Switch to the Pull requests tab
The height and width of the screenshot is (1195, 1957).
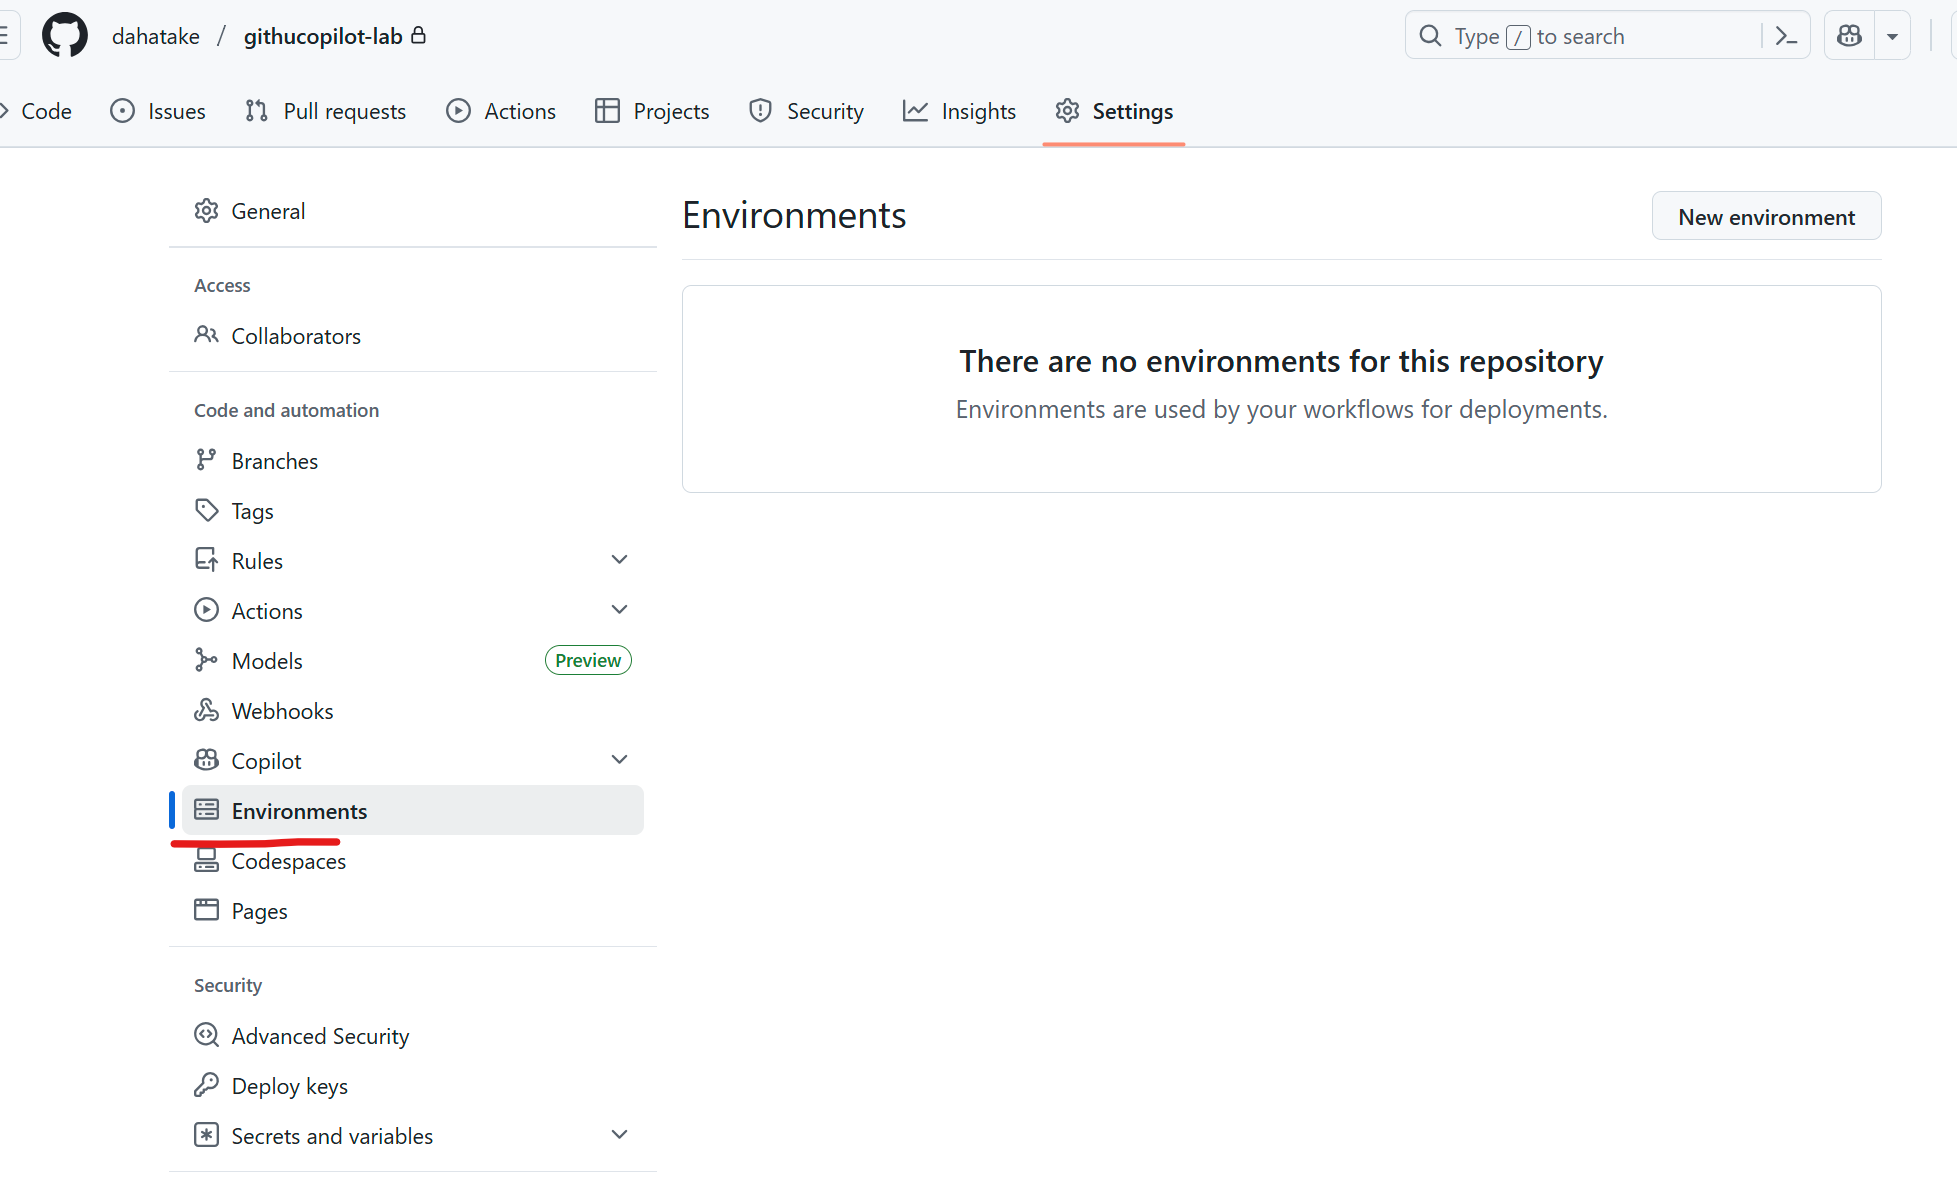tap(325, 110)
